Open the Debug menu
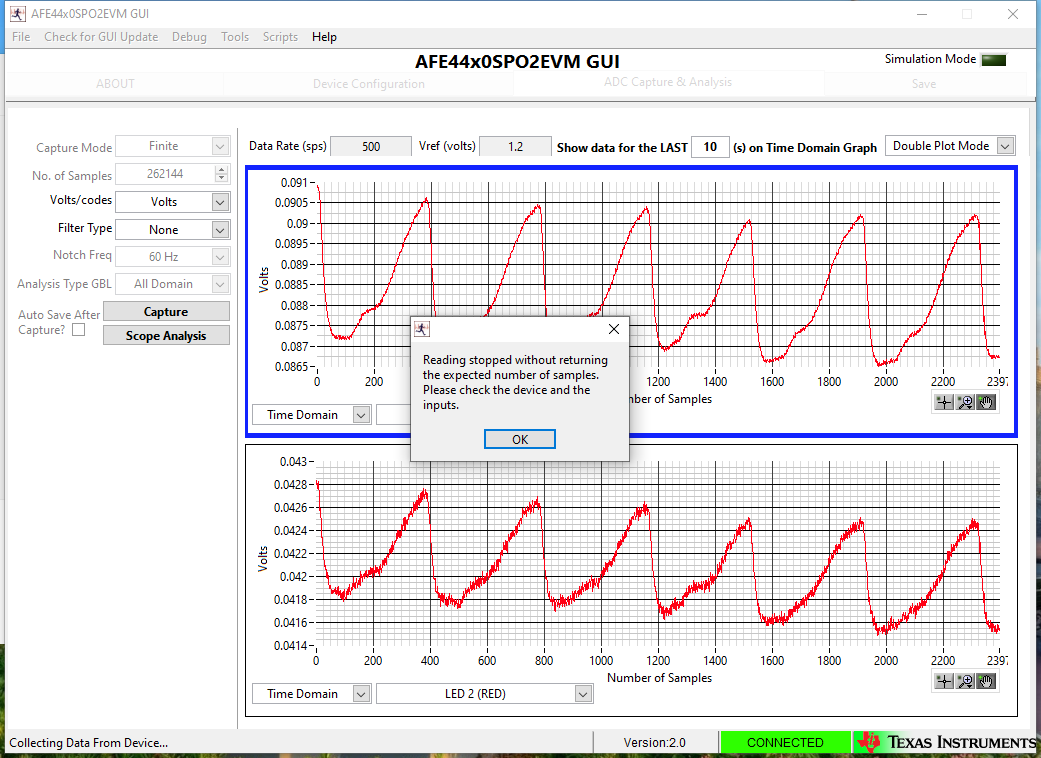The width and height of the screenshot is (1041, 758). (189, 37)
